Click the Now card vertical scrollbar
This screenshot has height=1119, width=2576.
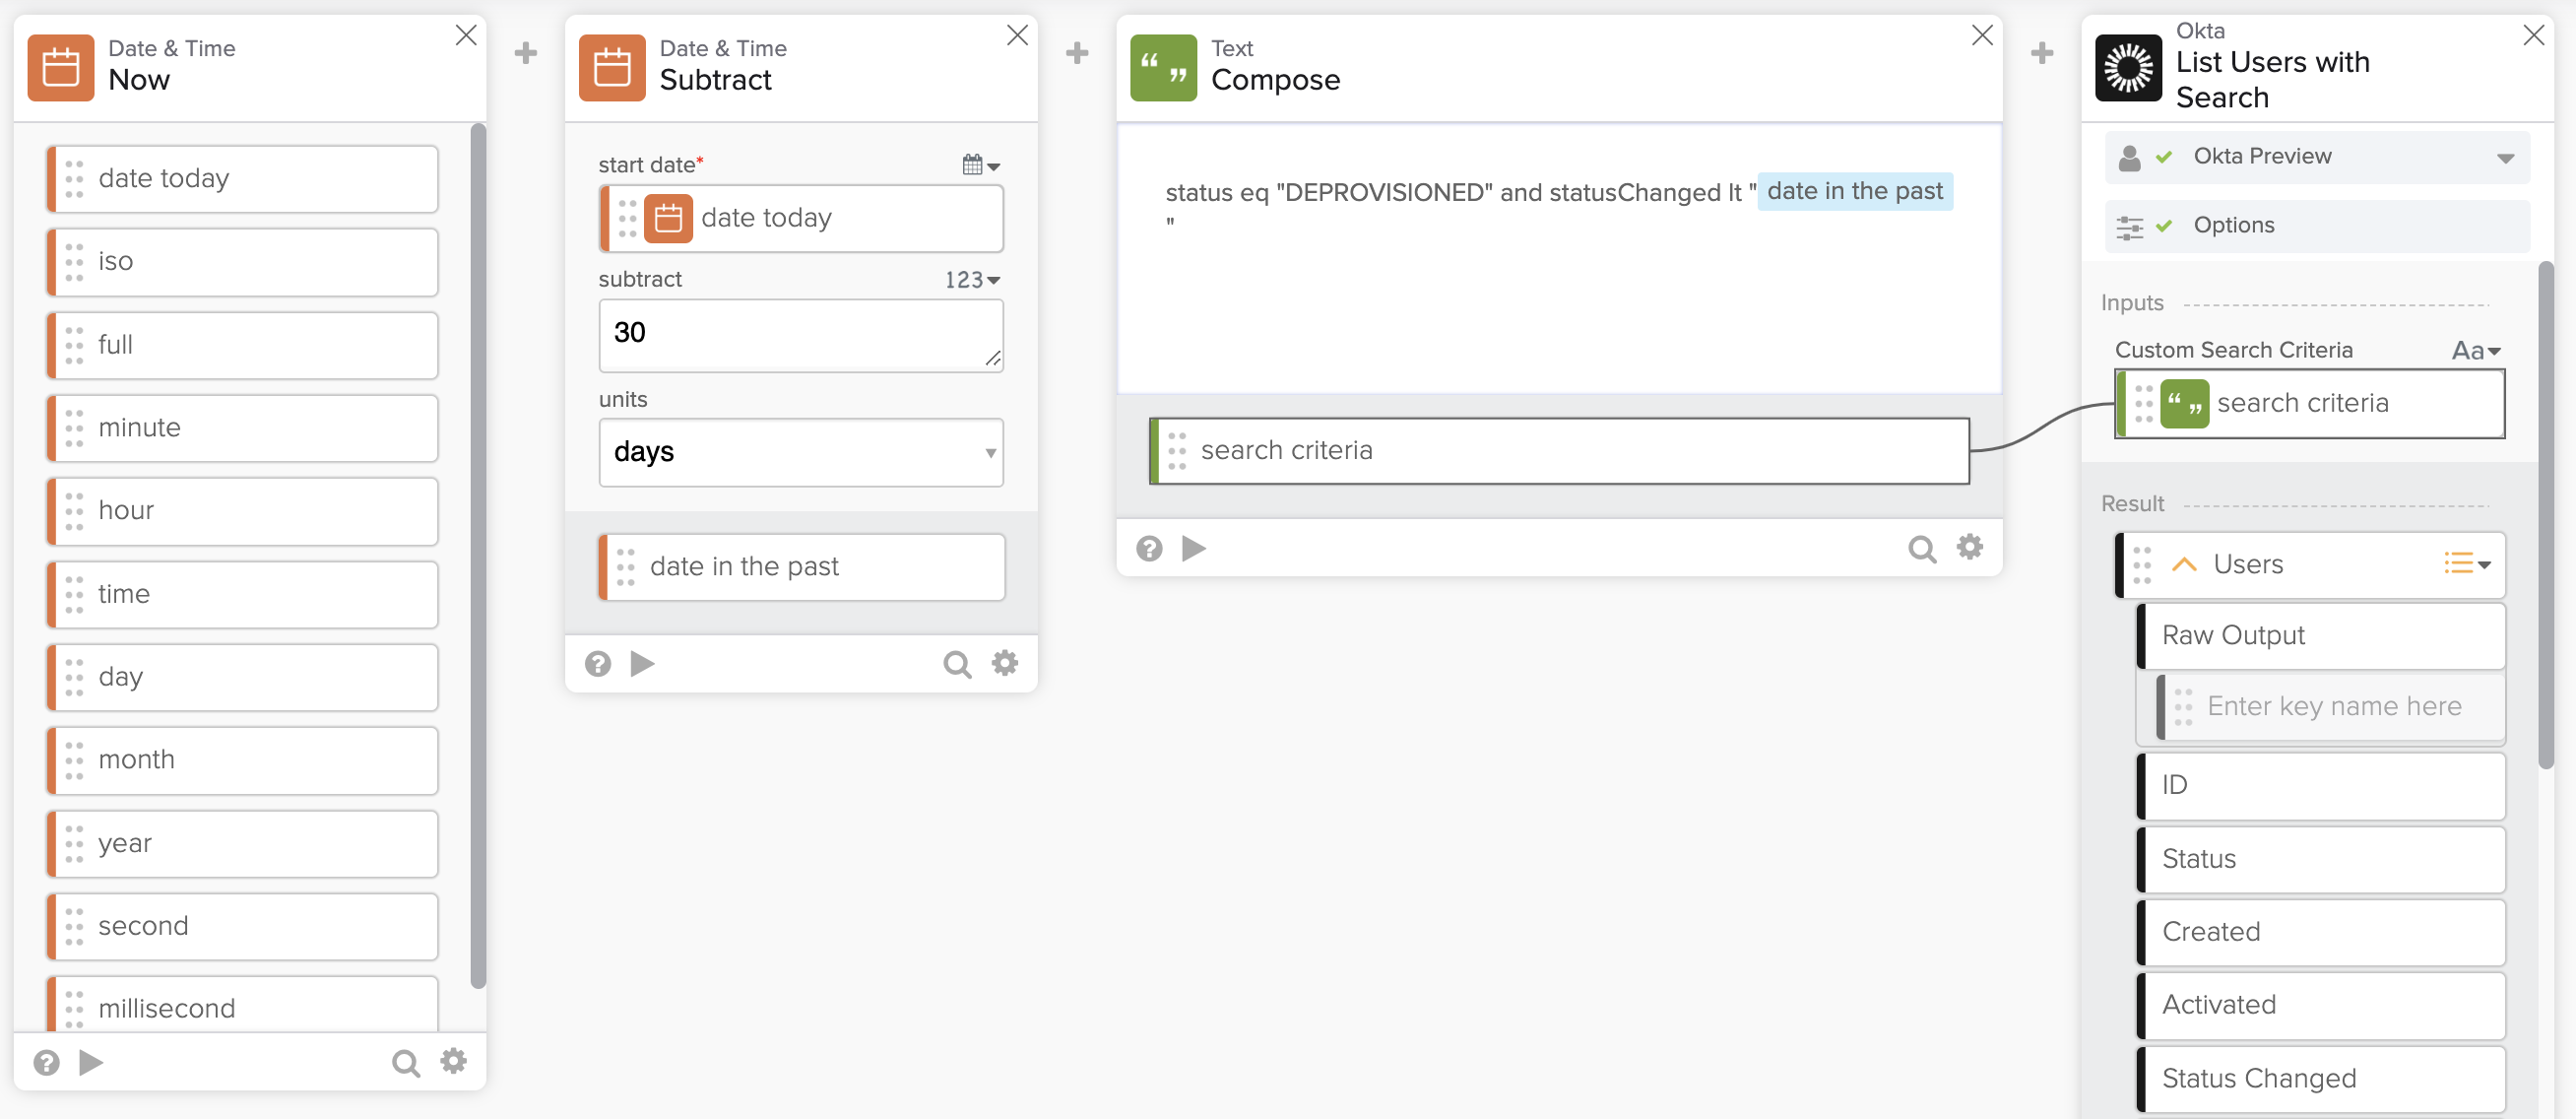pyautogui.click(x=478, y=555)
